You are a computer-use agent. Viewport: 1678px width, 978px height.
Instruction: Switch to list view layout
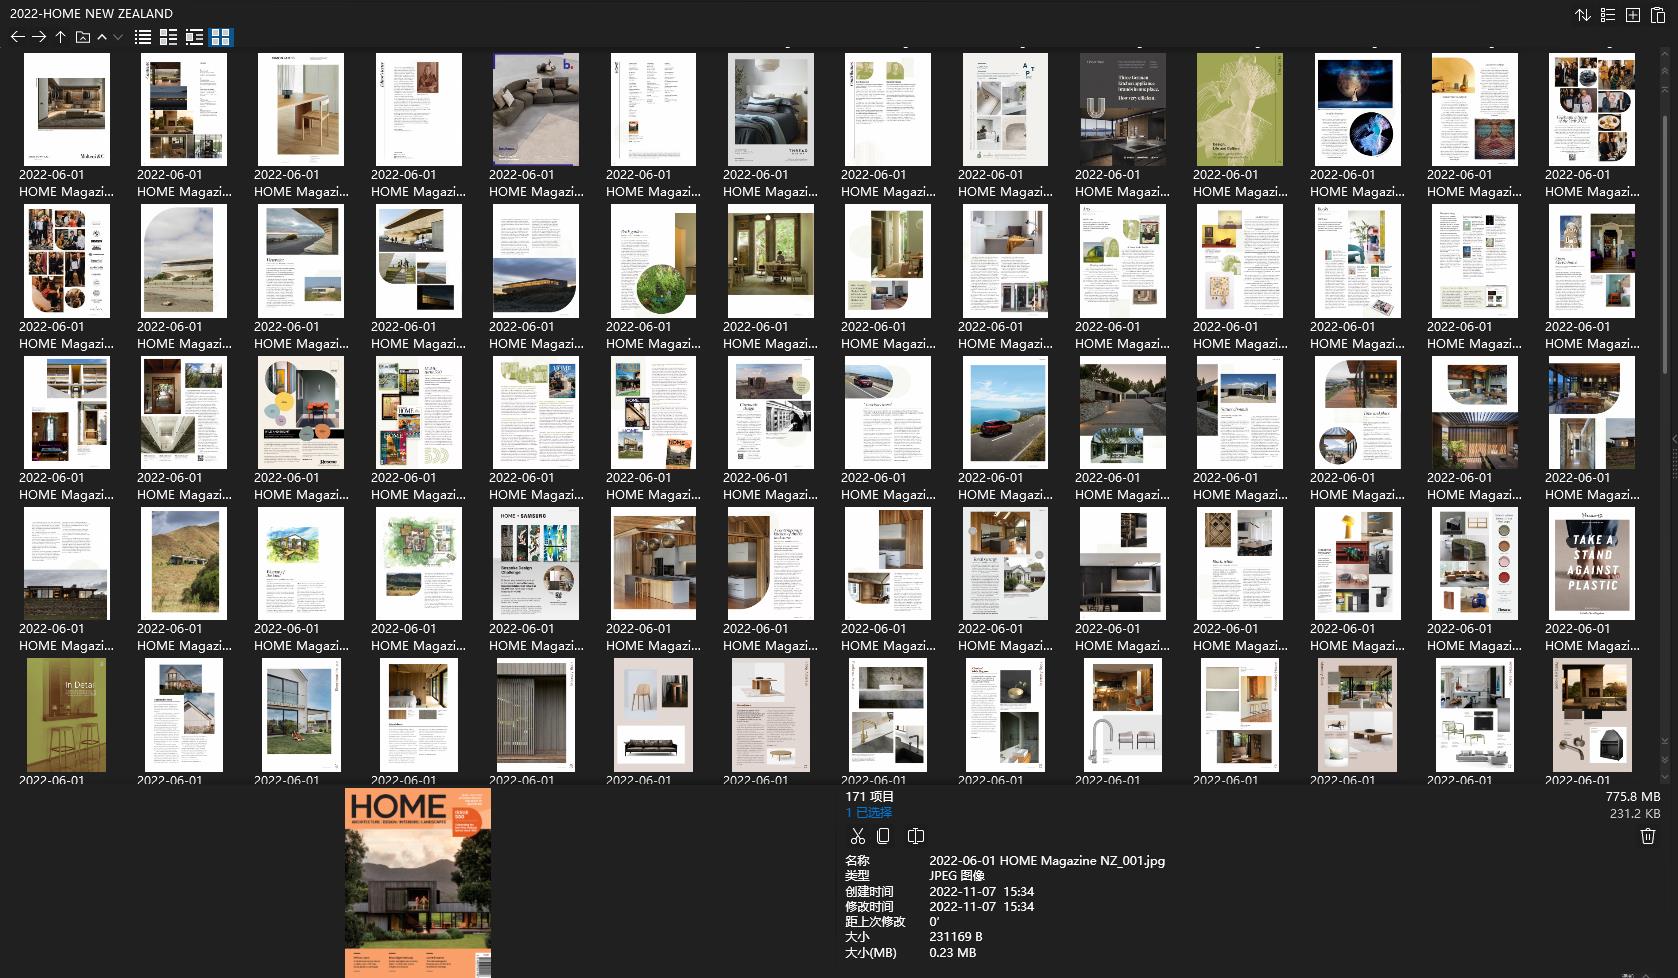(x=143, y=37)
